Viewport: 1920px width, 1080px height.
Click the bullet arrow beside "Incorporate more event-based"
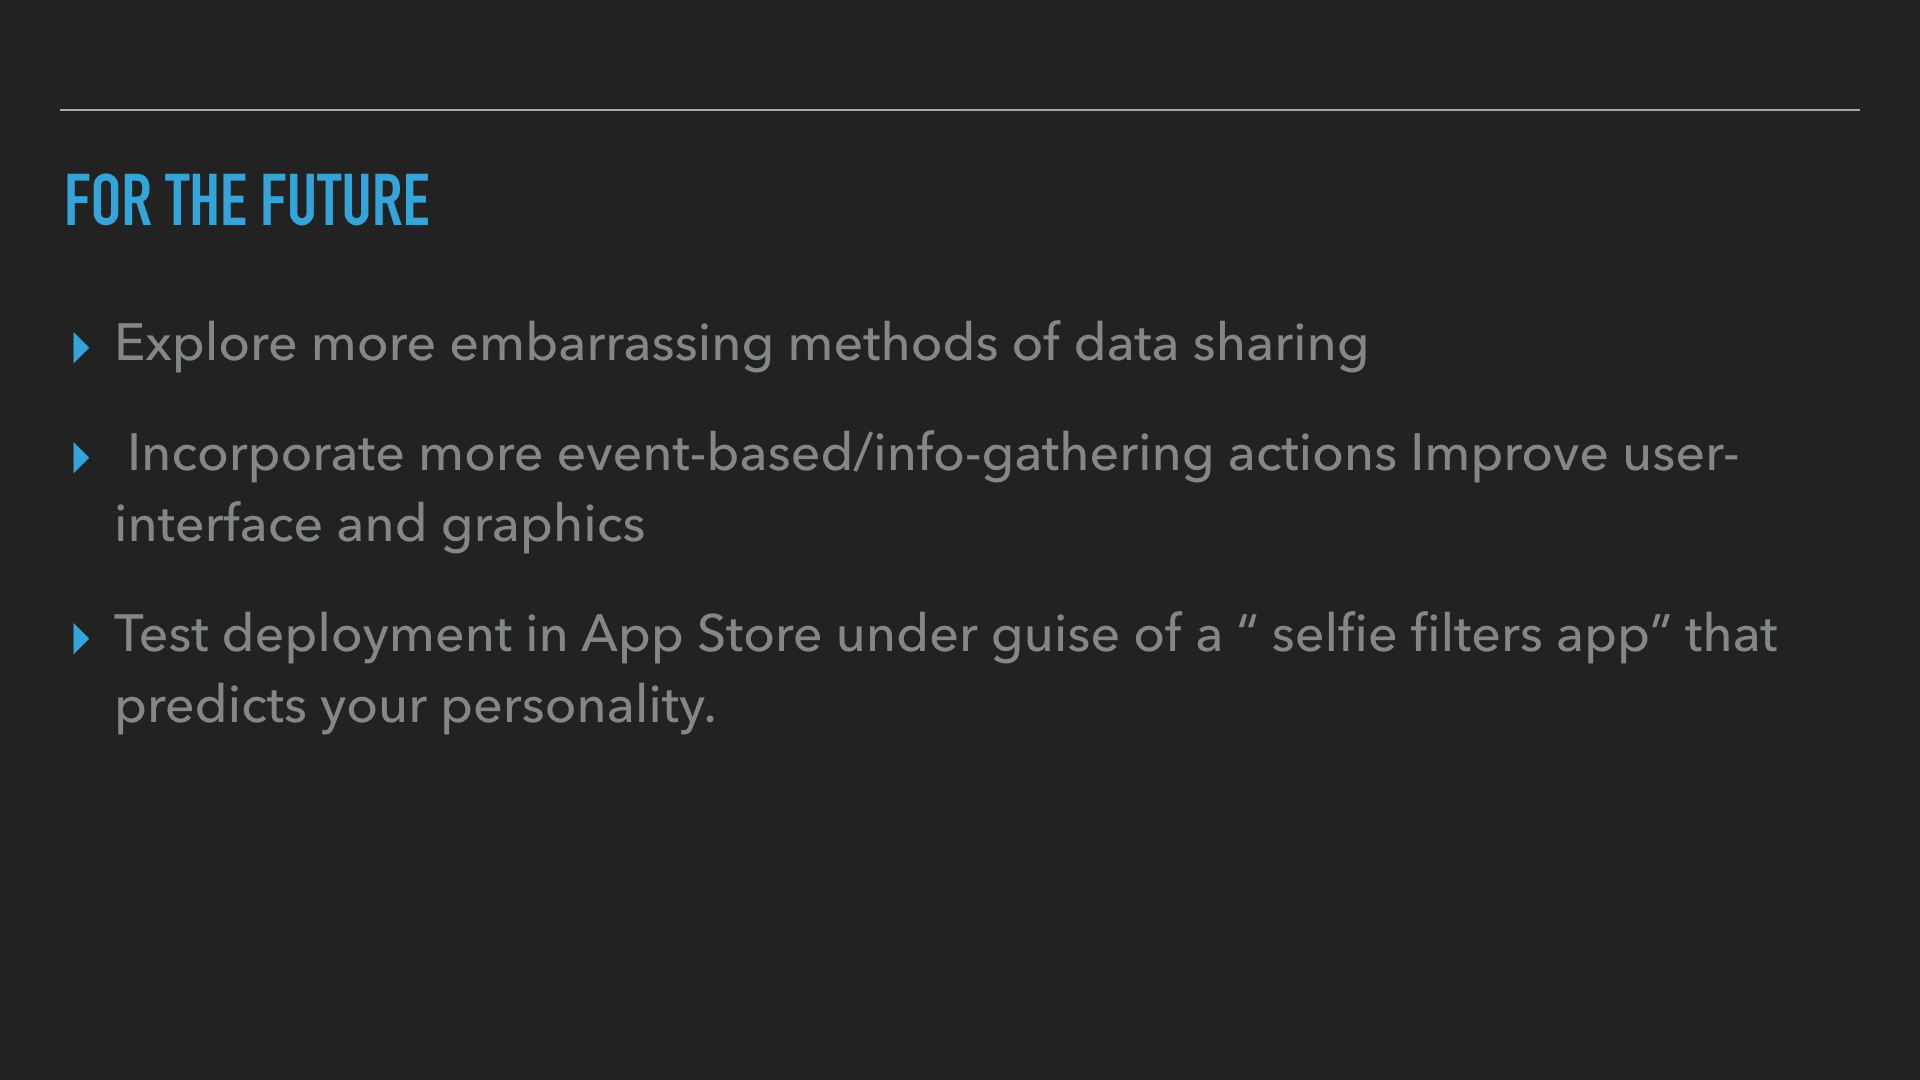[81, 459]
